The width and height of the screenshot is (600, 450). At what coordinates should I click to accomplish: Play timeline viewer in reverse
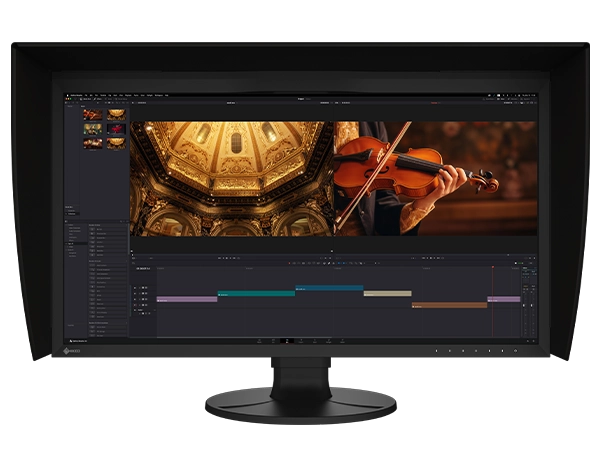click(x=427, y=258)
